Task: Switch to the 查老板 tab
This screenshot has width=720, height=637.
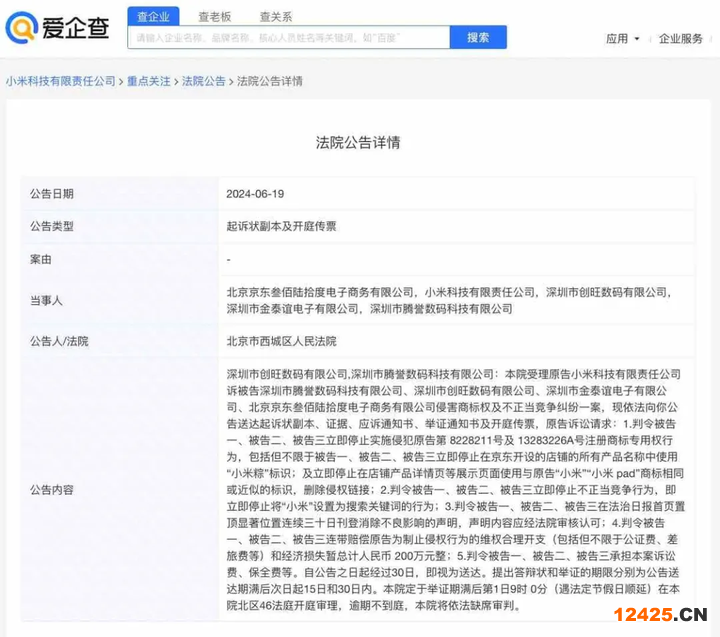Action: [x=214, y=17]
